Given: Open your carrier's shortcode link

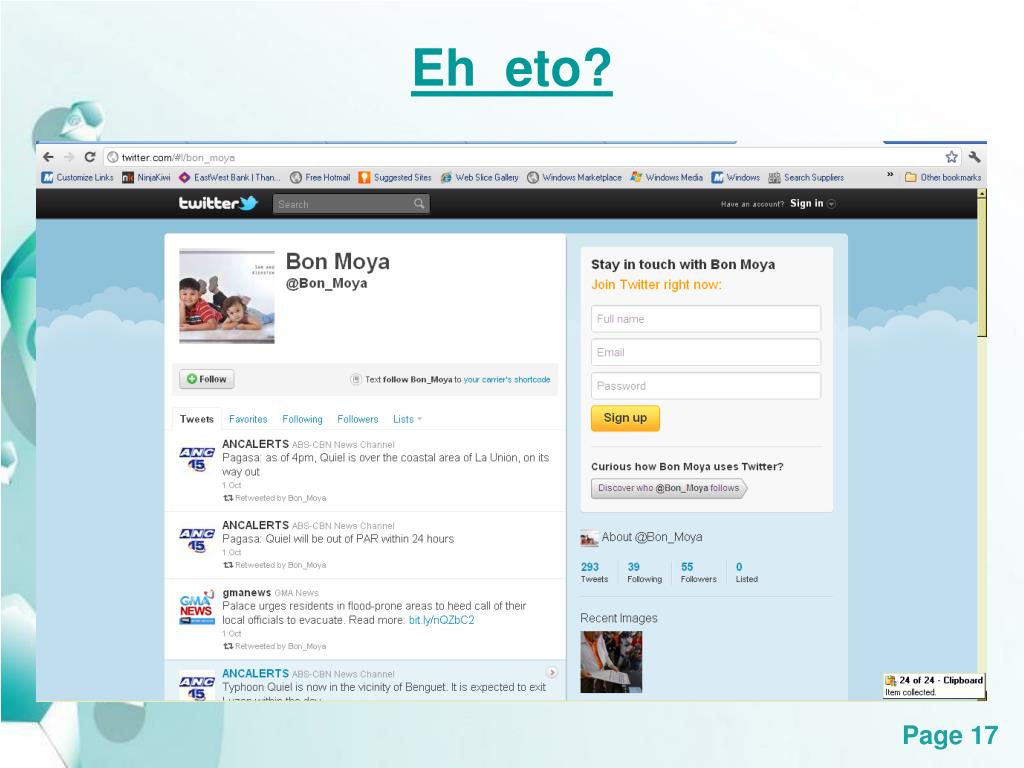Looking at the screenshot, I should [507, 379].
